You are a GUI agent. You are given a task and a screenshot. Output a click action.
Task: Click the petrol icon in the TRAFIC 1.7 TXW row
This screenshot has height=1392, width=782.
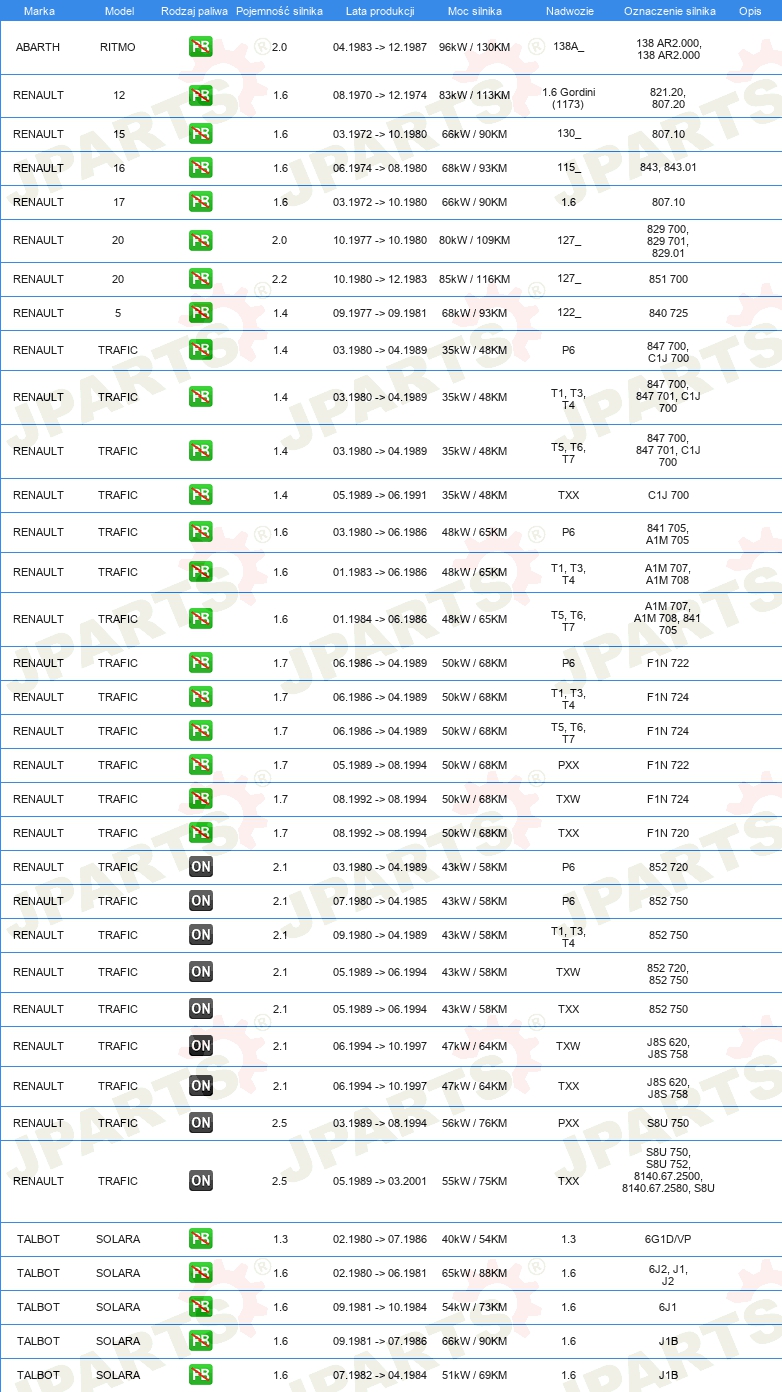pyautogui.click(x=200, y=799)
